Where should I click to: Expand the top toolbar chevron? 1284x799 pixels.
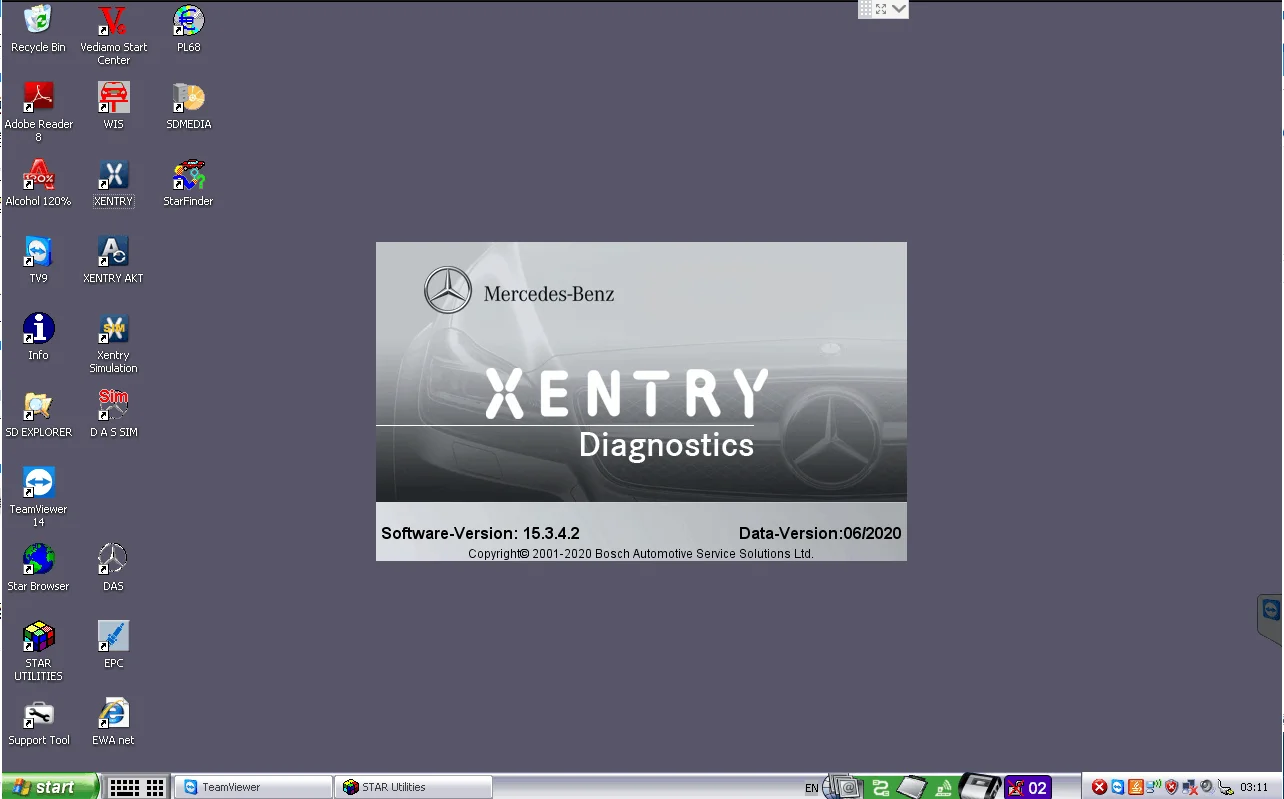(x=899, y=9)
